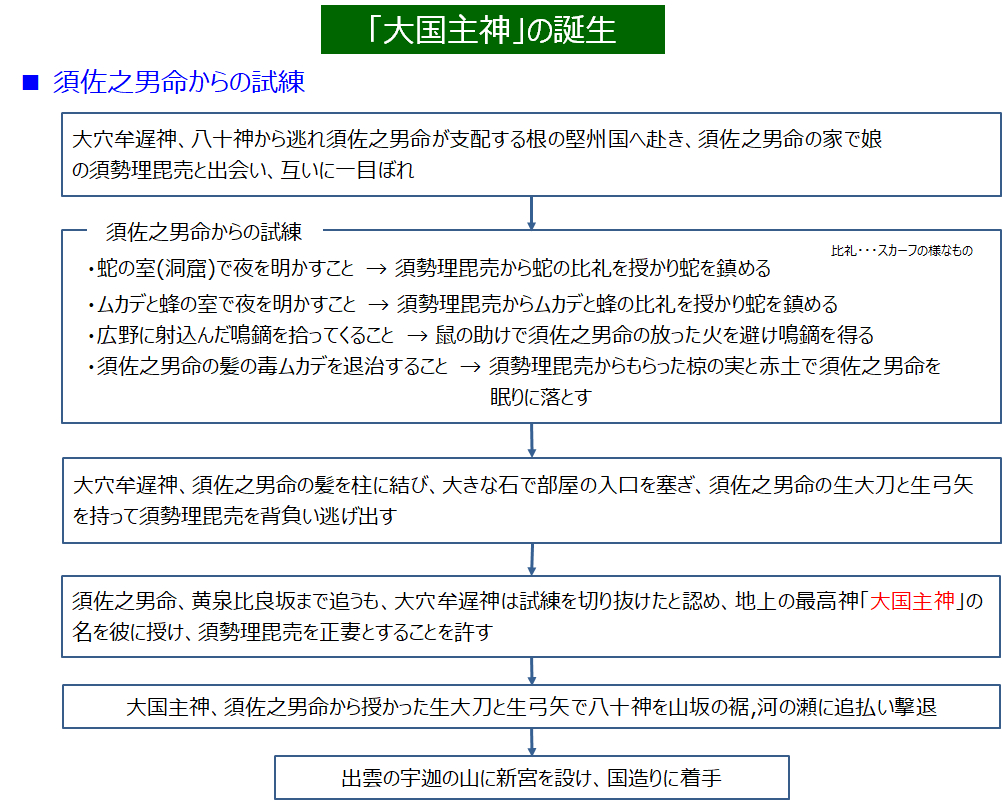
Task: Click the arrow below the 黄泉比良坂 box
Action: click(x=531, y=670)
